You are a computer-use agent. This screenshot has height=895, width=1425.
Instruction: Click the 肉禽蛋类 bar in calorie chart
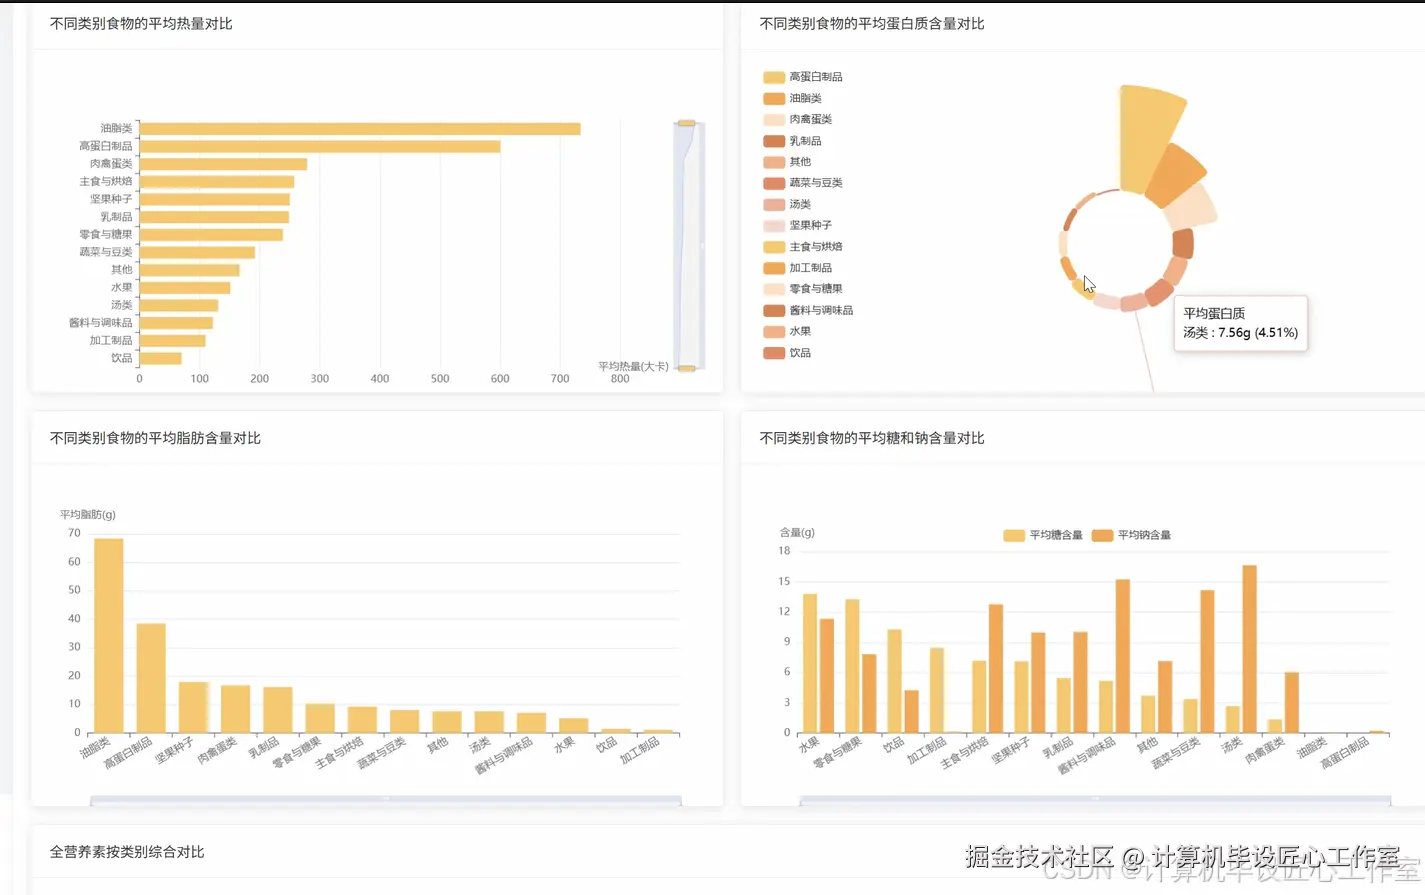click(223, 164)
